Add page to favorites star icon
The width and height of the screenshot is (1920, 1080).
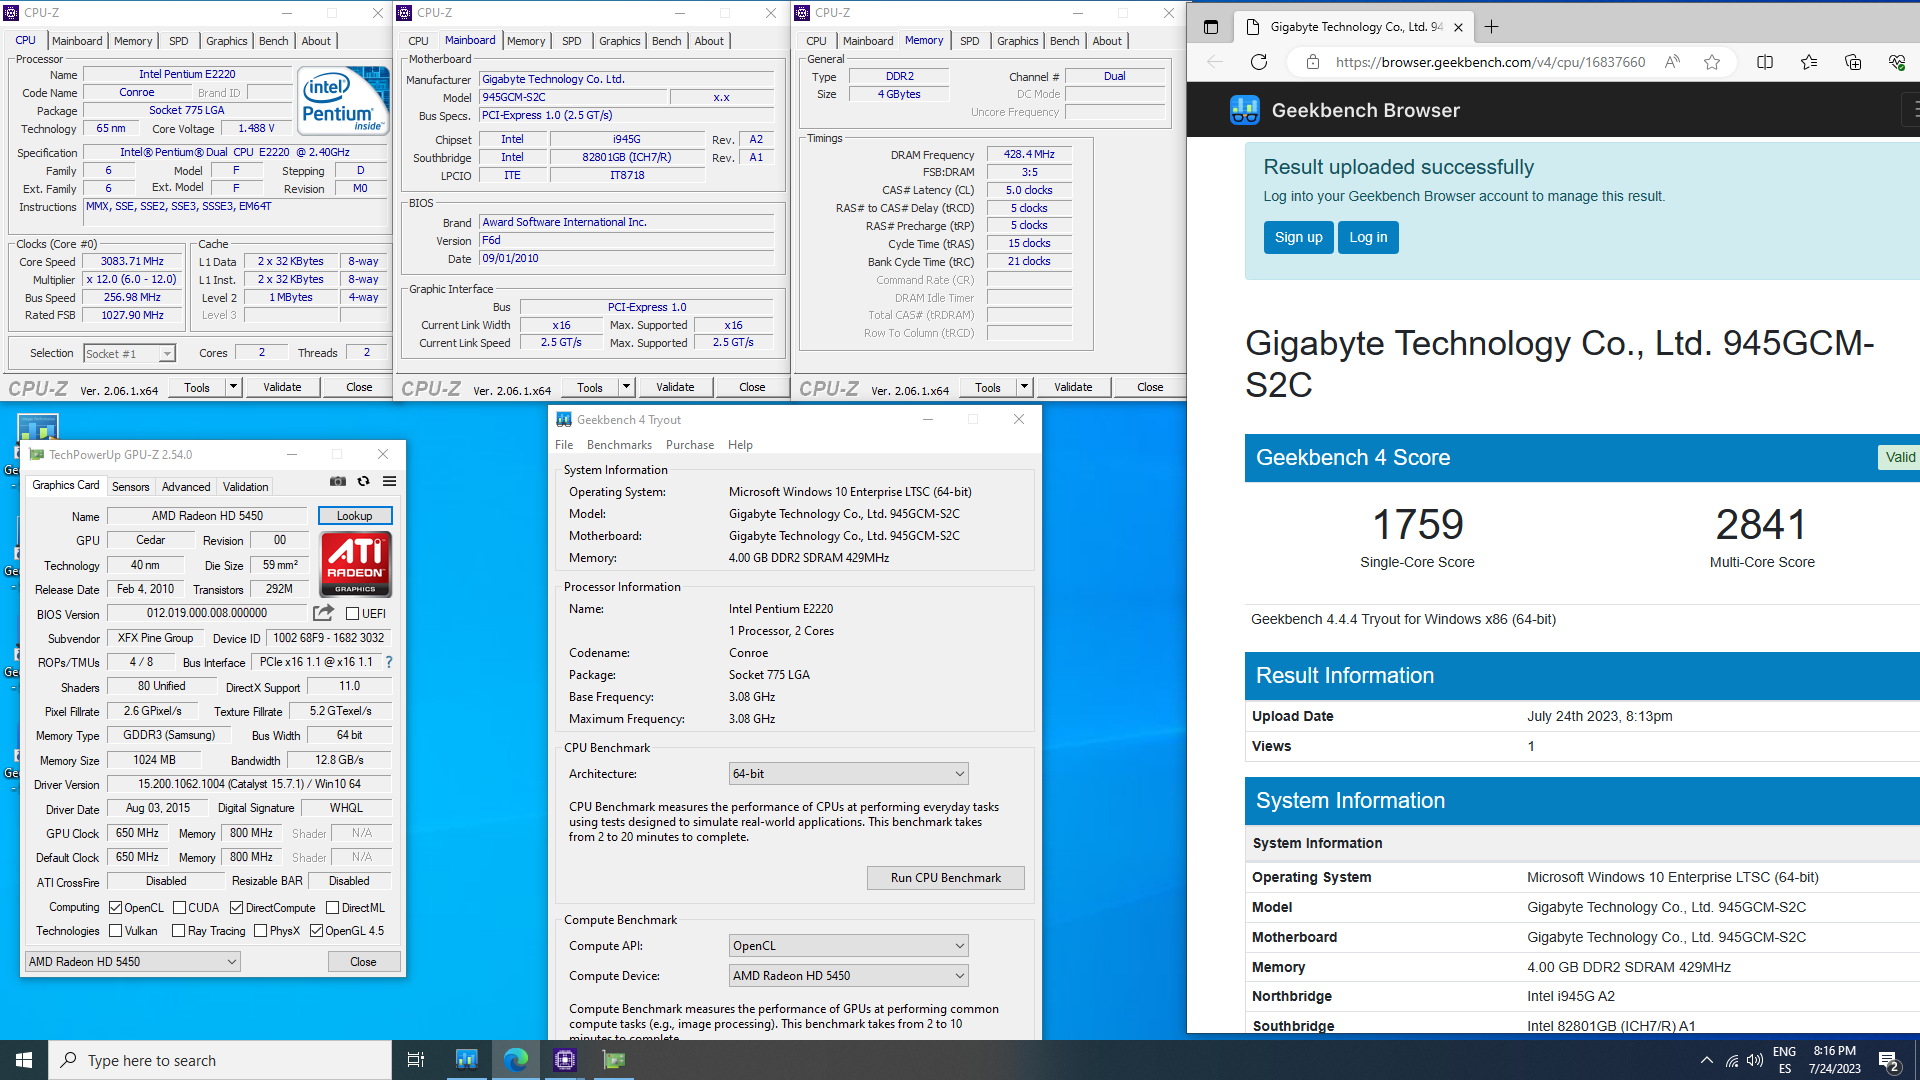(1712, 62)
